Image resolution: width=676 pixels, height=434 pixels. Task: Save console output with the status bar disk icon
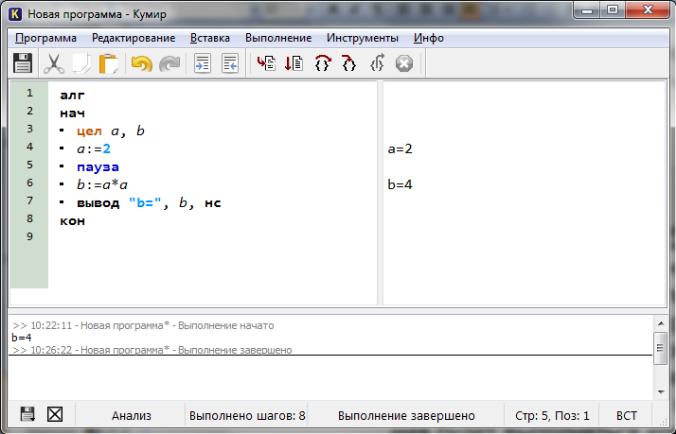click(28, 415)
